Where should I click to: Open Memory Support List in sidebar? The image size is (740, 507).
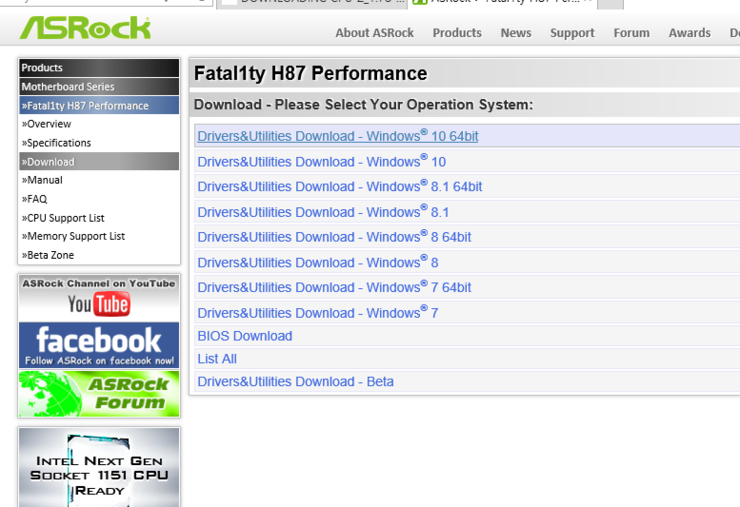(75, 236)
